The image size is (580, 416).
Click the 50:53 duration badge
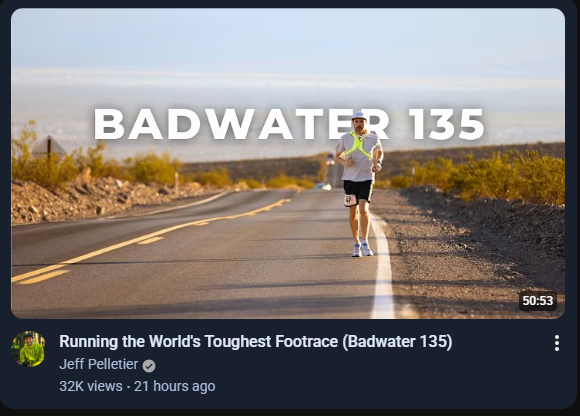pyautogui.click(x=537, y=301)
